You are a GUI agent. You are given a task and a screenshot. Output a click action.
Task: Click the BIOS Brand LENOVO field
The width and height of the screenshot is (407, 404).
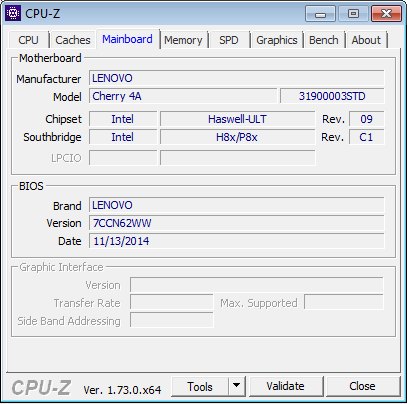click(237, 205)
